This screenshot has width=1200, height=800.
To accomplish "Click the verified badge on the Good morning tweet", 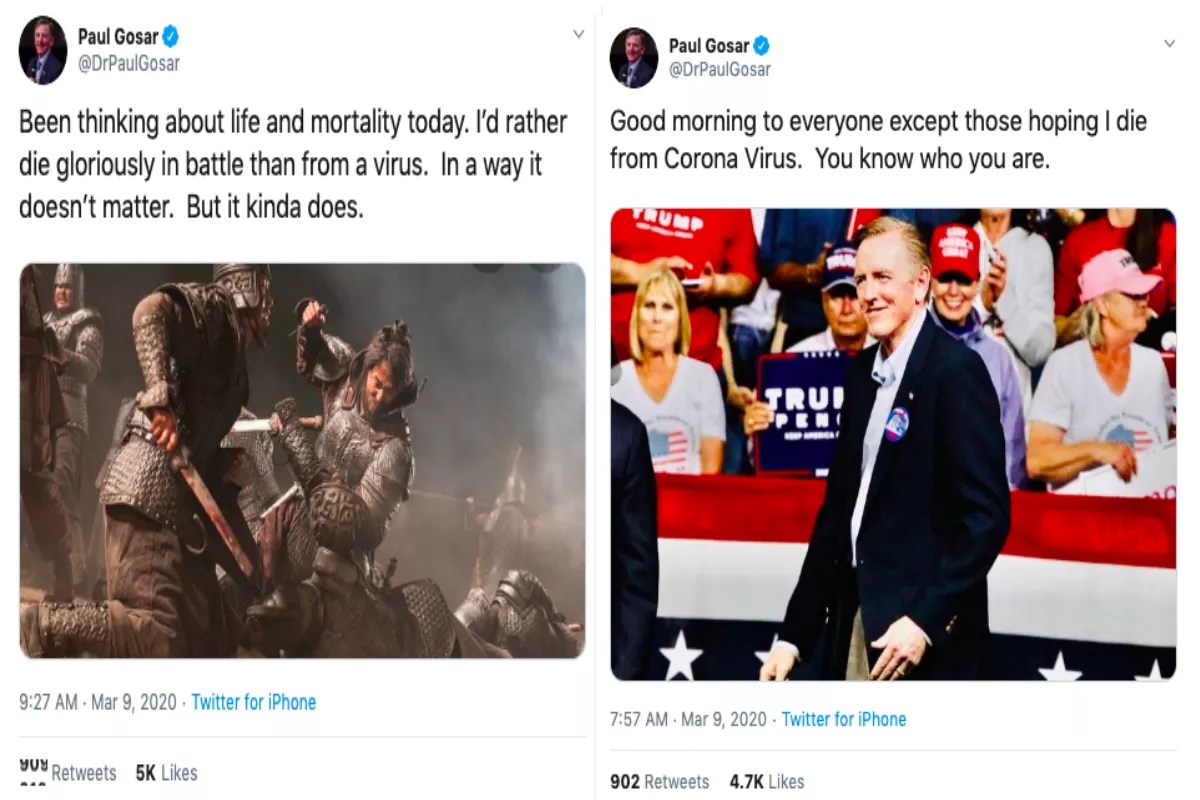I will (x=762, y=45).
